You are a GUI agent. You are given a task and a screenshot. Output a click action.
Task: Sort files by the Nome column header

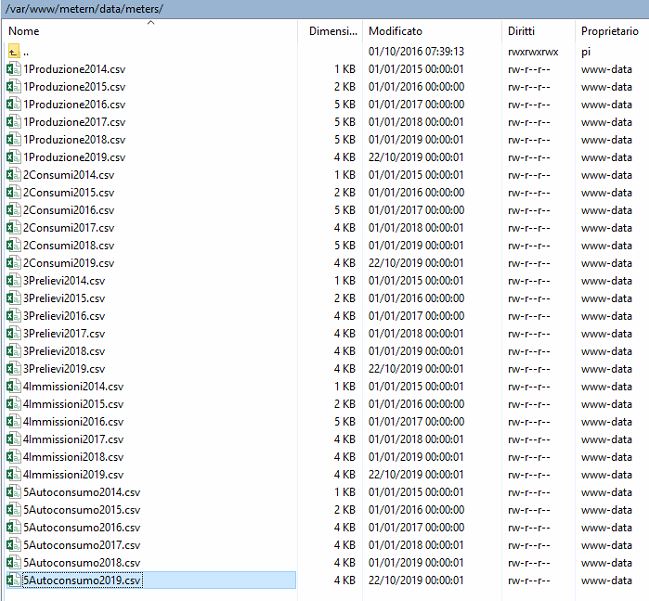24,31
